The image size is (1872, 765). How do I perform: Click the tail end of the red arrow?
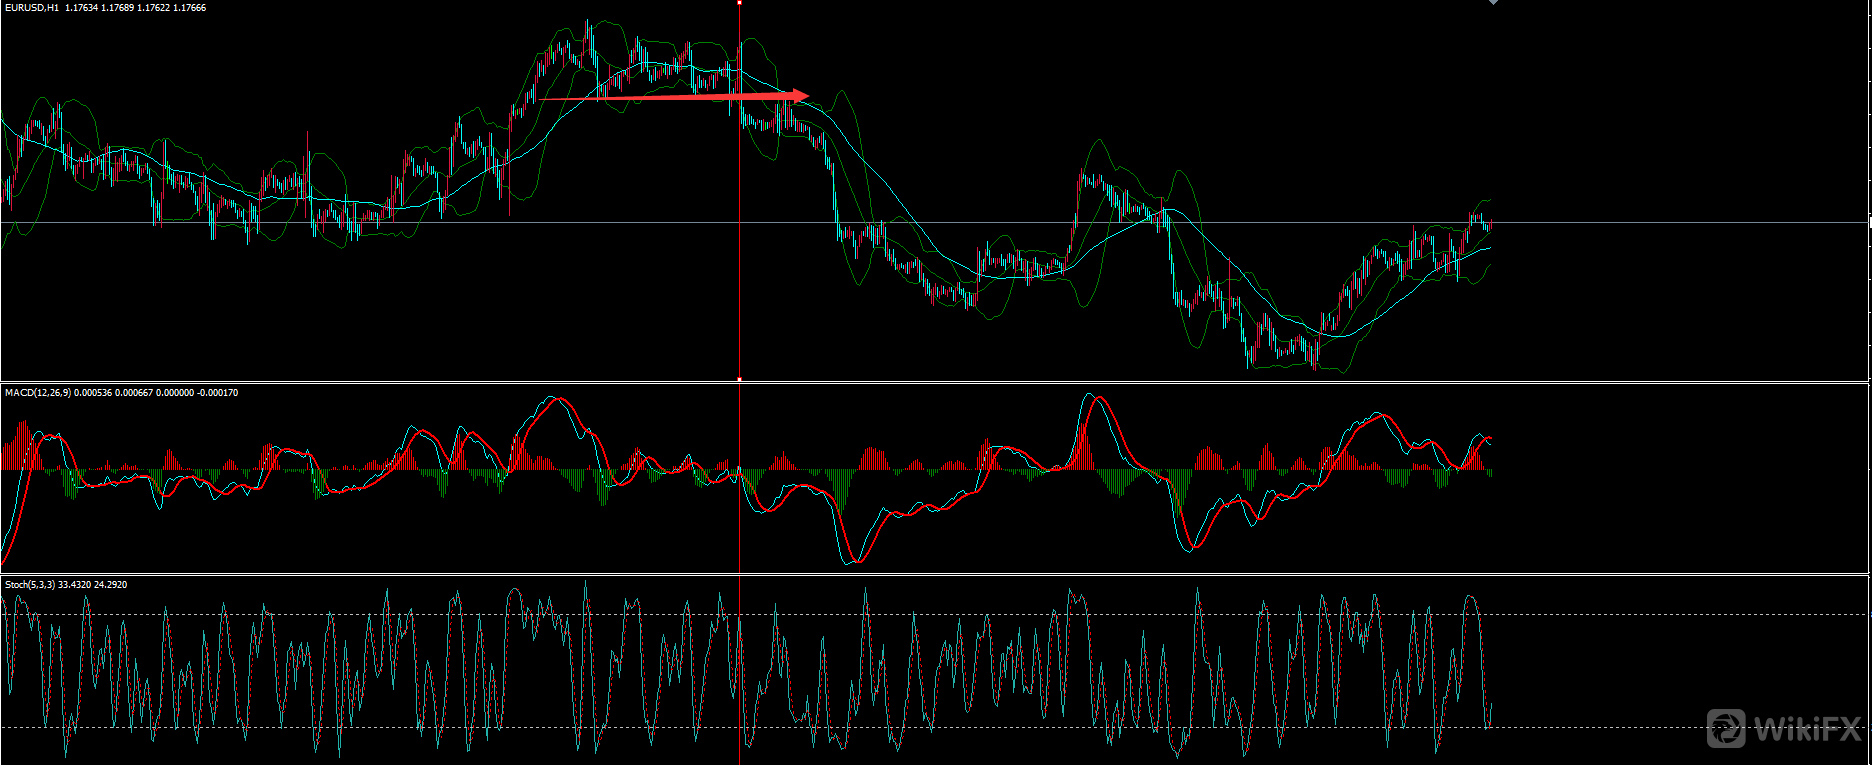pyautogui.click(x=542, y=99)
